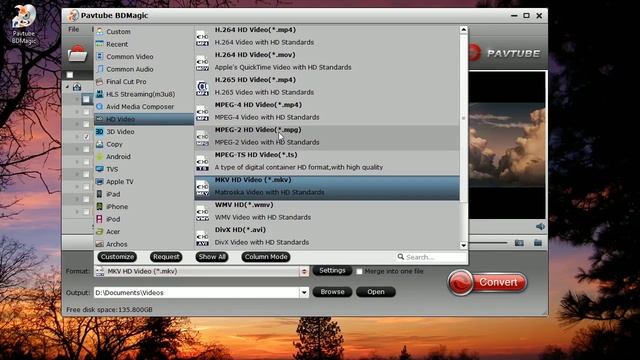Start conversion with Convert button
Image resolution: width=640 pixels, height=360 pixels.
pyautogui.click(x=487, y=282)
